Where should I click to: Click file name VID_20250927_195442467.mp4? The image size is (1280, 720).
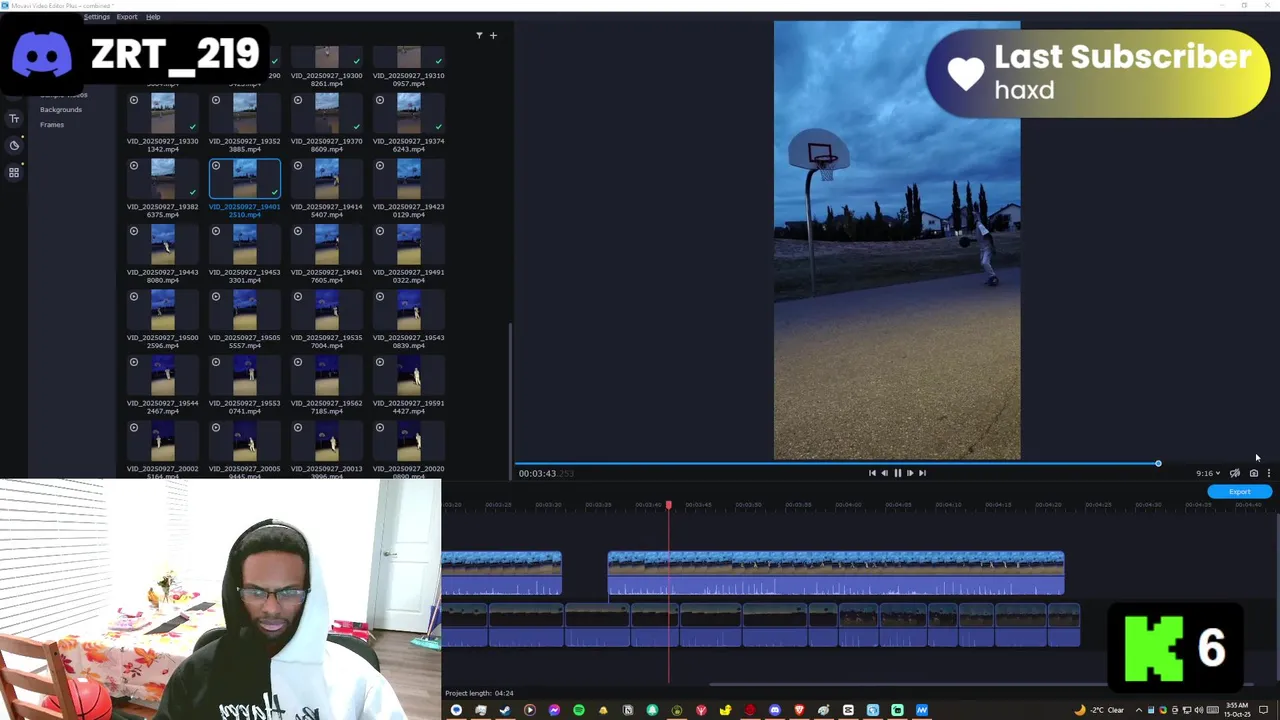[x=163, y=407]
